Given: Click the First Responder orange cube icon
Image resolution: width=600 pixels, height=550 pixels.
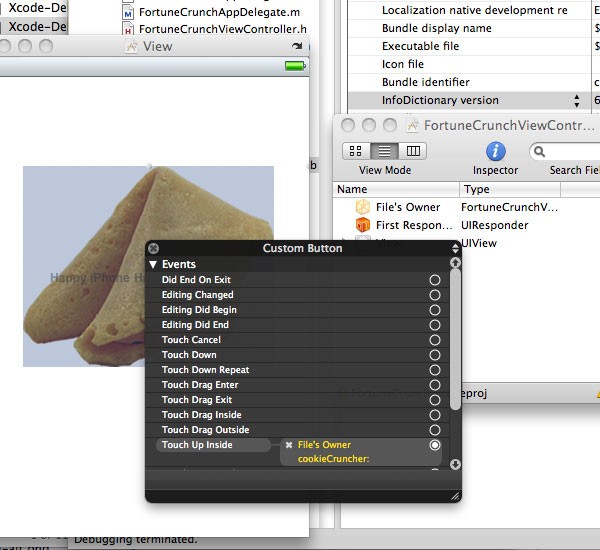Looking at the screenshot, I should pyautogui.click(x=362, y=225).
